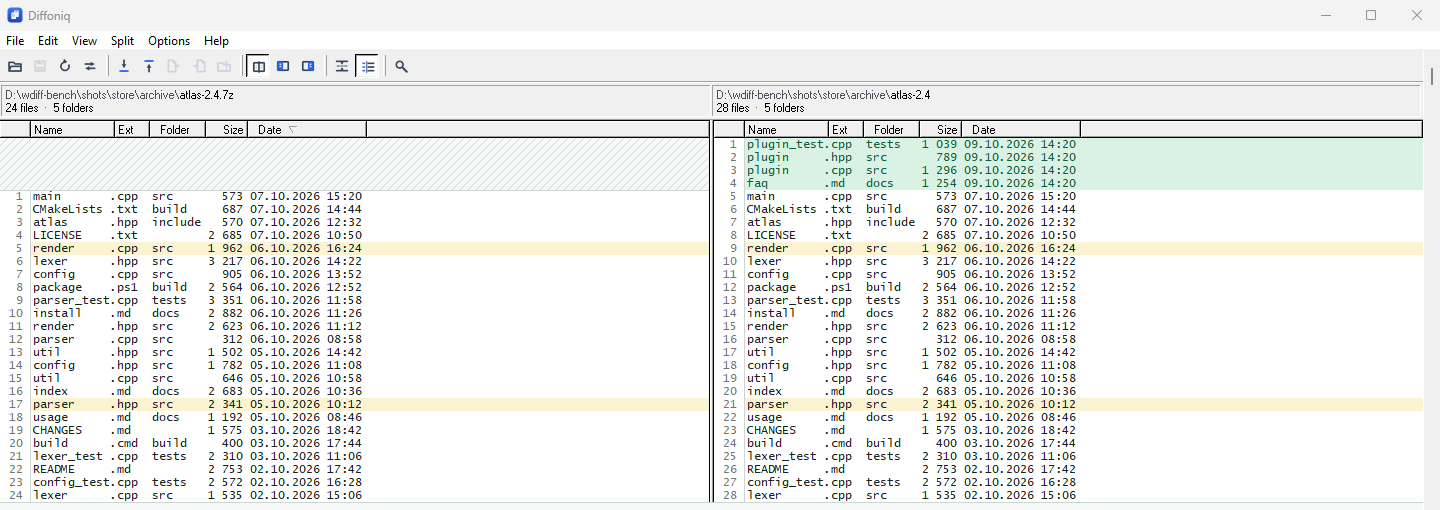1440x510 pixels.
Task: Click the left pane Date column header
Action: click(307, 129)
